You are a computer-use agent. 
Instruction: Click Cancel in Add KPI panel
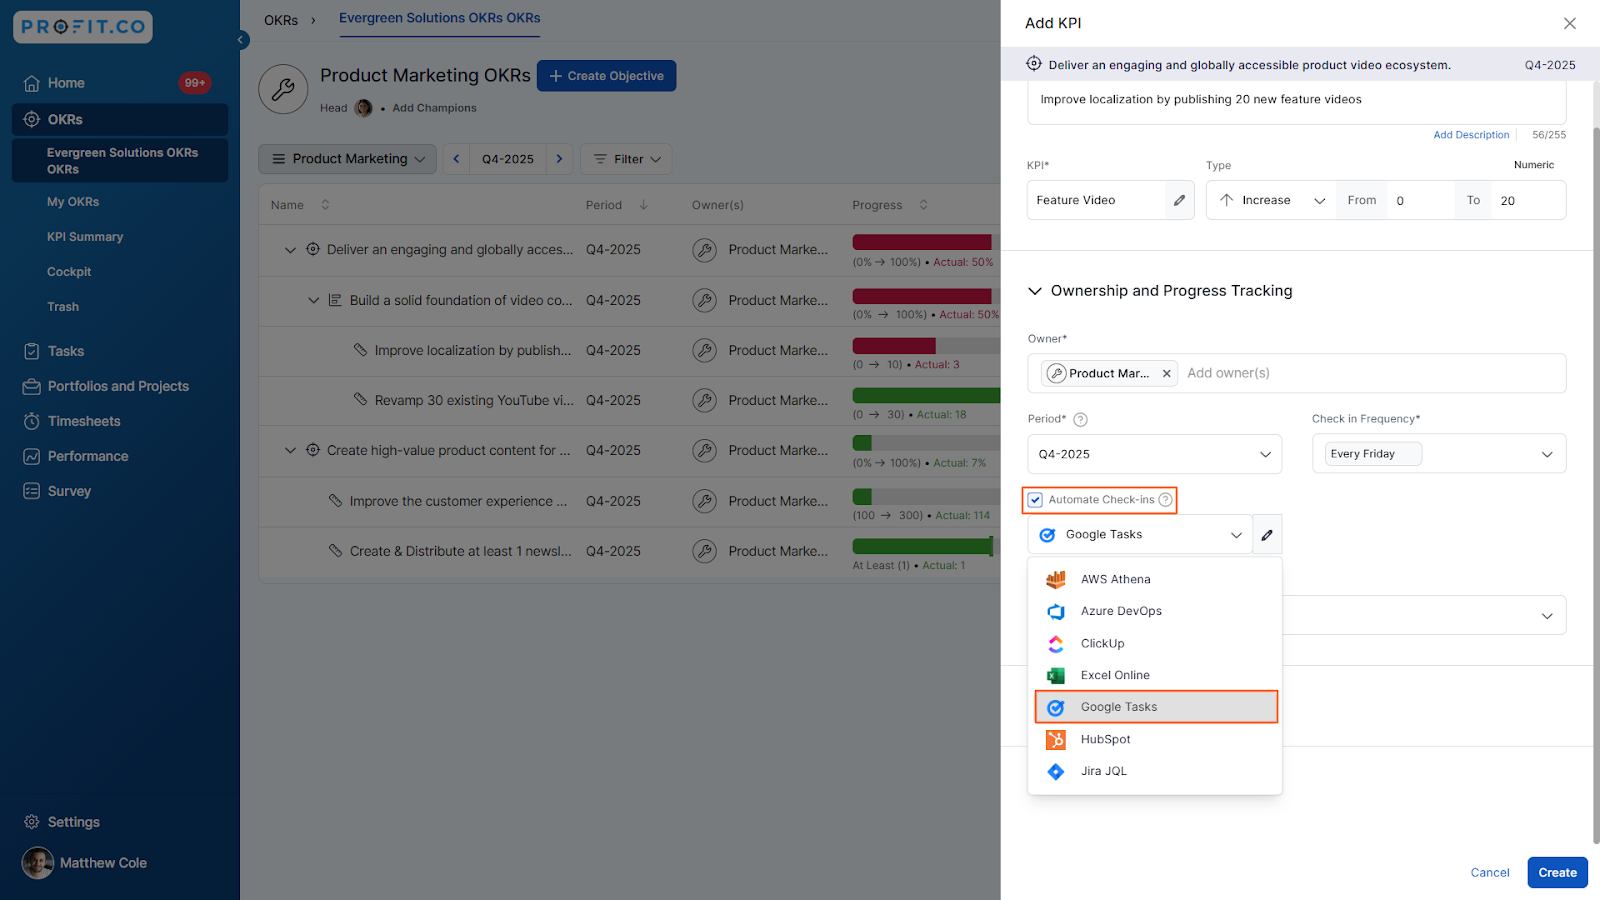pos(1490,873)
